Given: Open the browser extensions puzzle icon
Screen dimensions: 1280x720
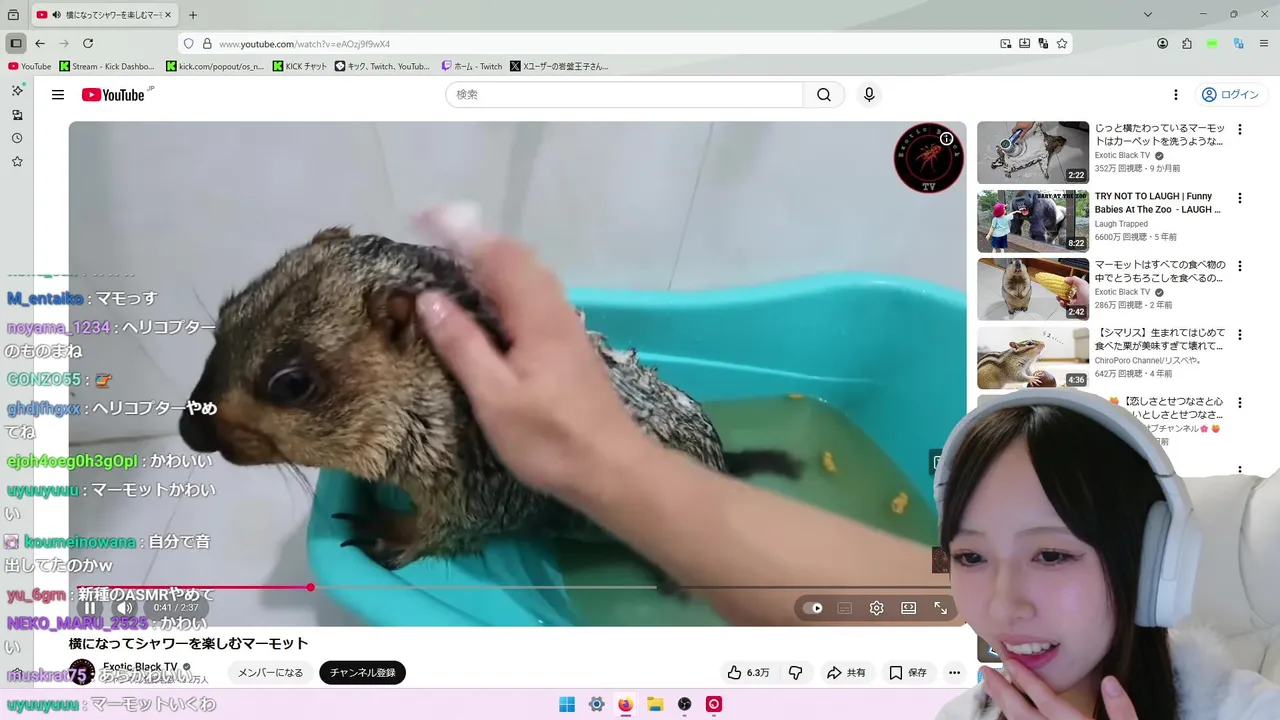Looking at the screenshot, I should click(1187, 44).
